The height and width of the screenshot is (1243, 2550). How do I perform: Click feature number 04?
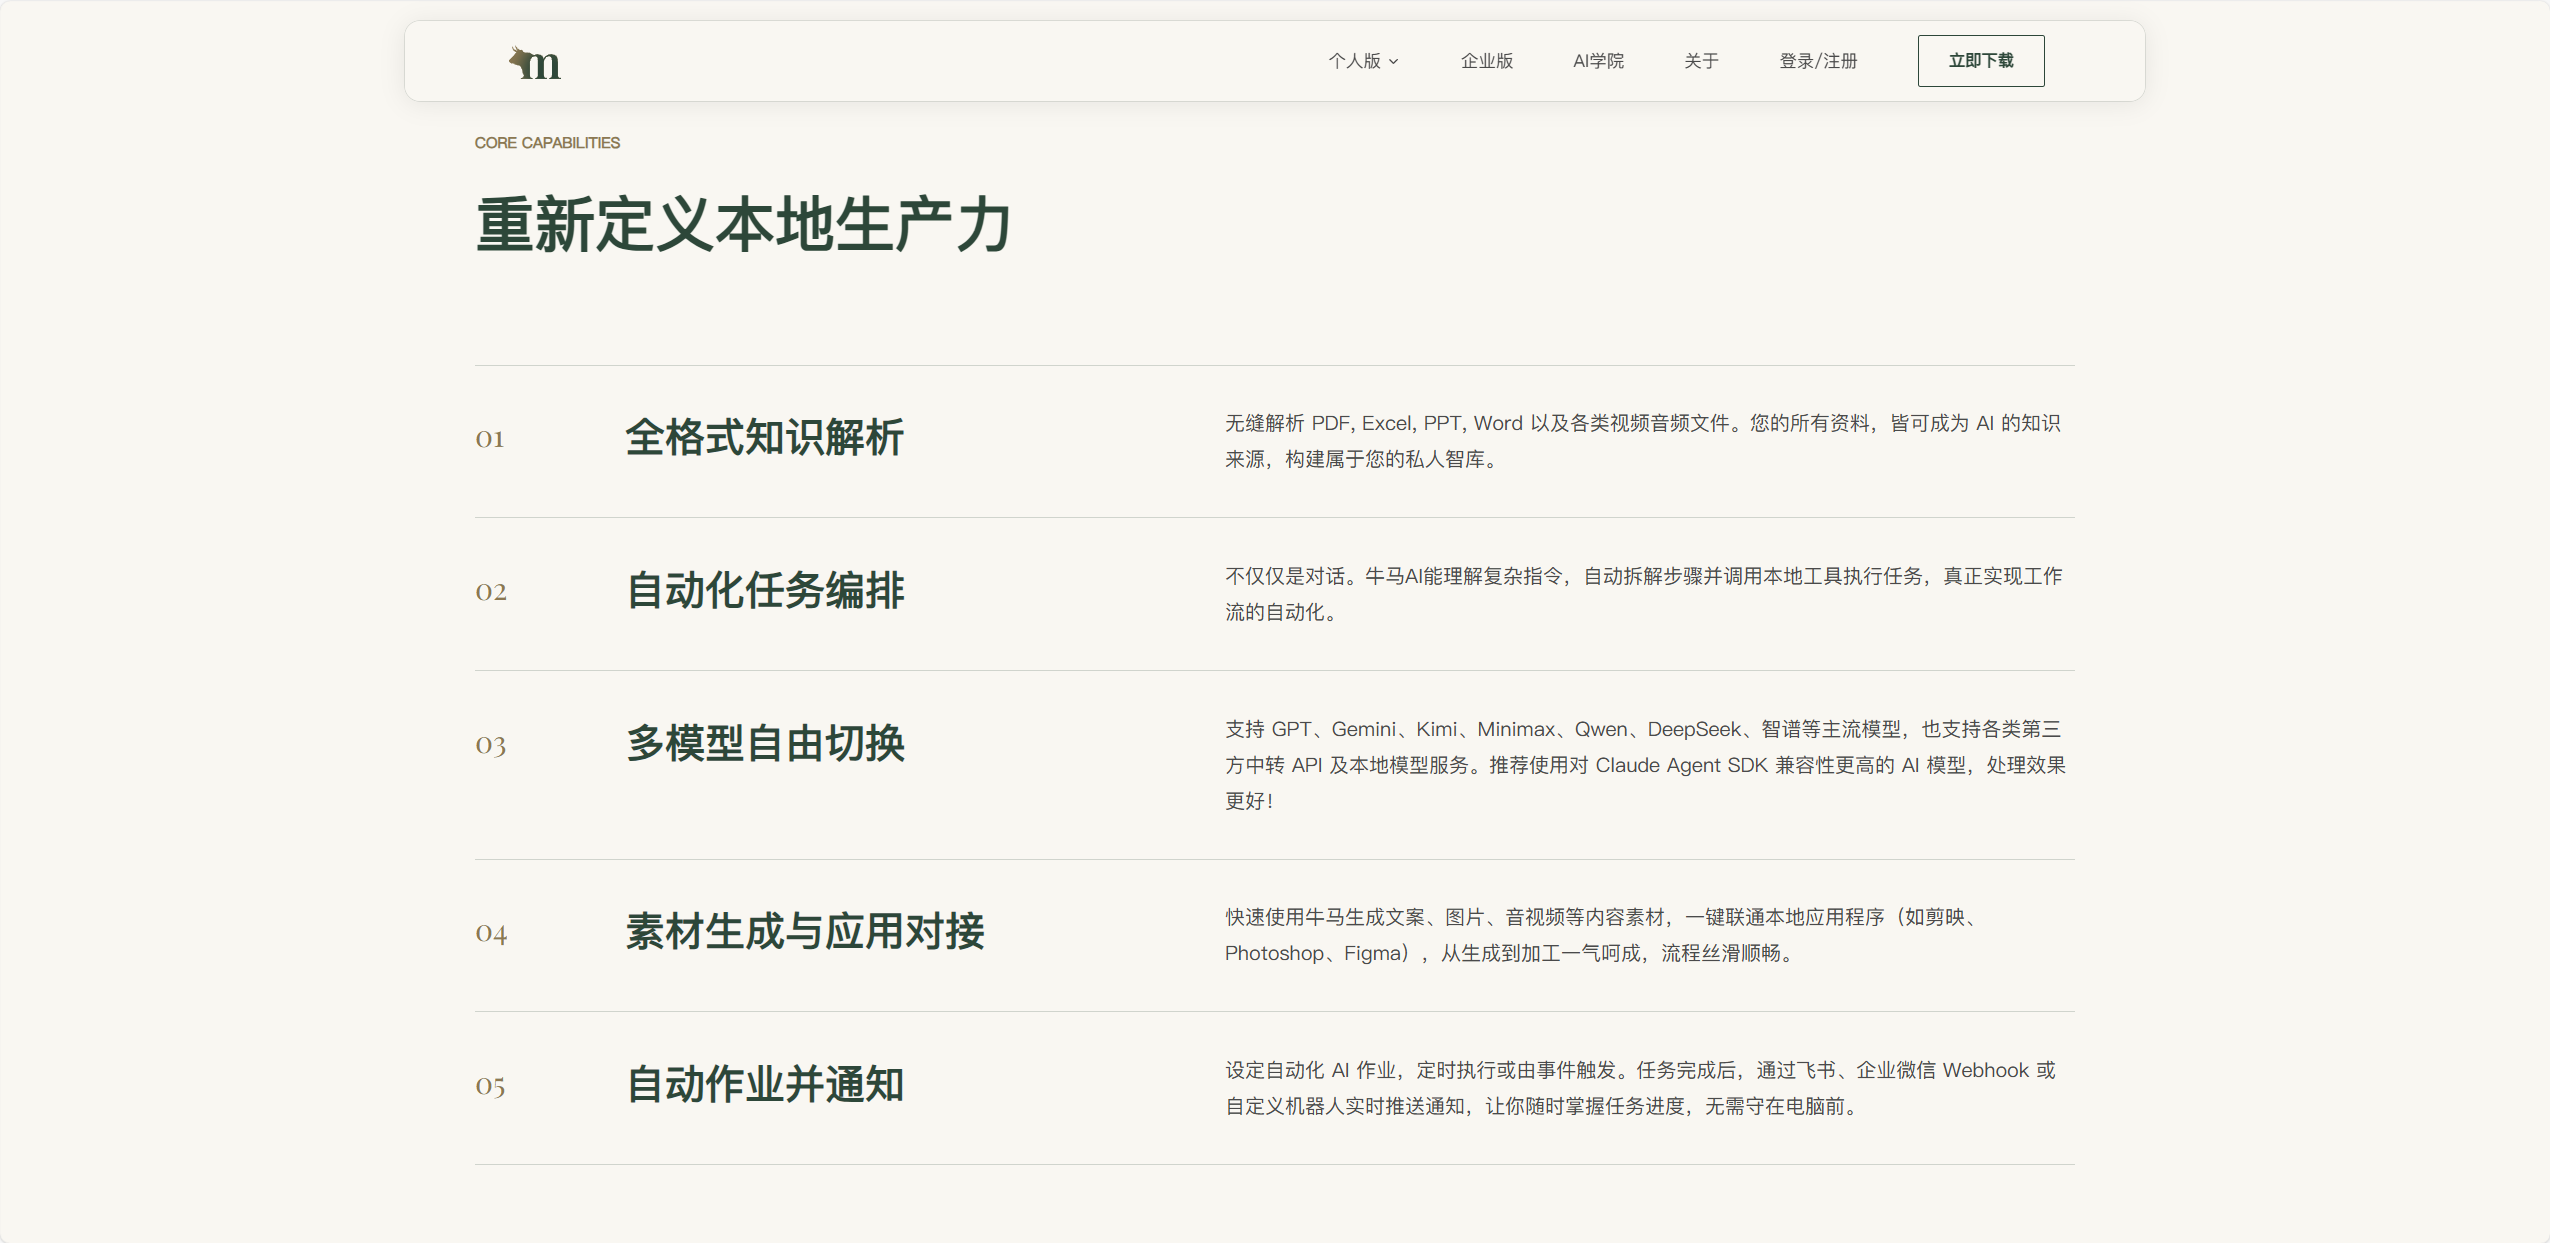(x=491, y=933)
